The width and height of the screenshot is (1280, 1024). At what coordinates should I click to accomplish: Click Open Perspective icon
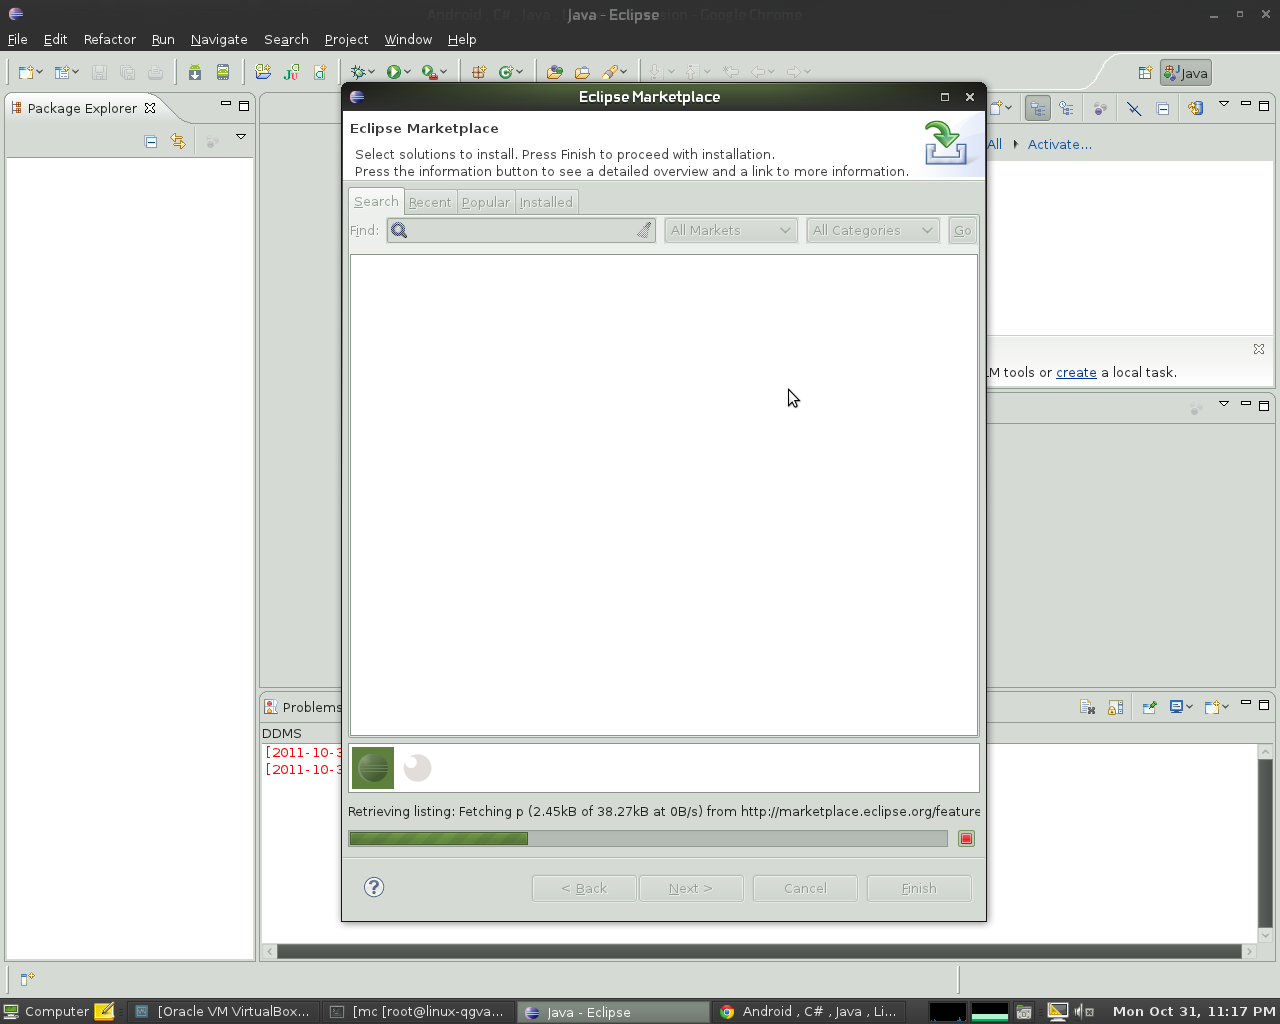tap(1145, 73)
